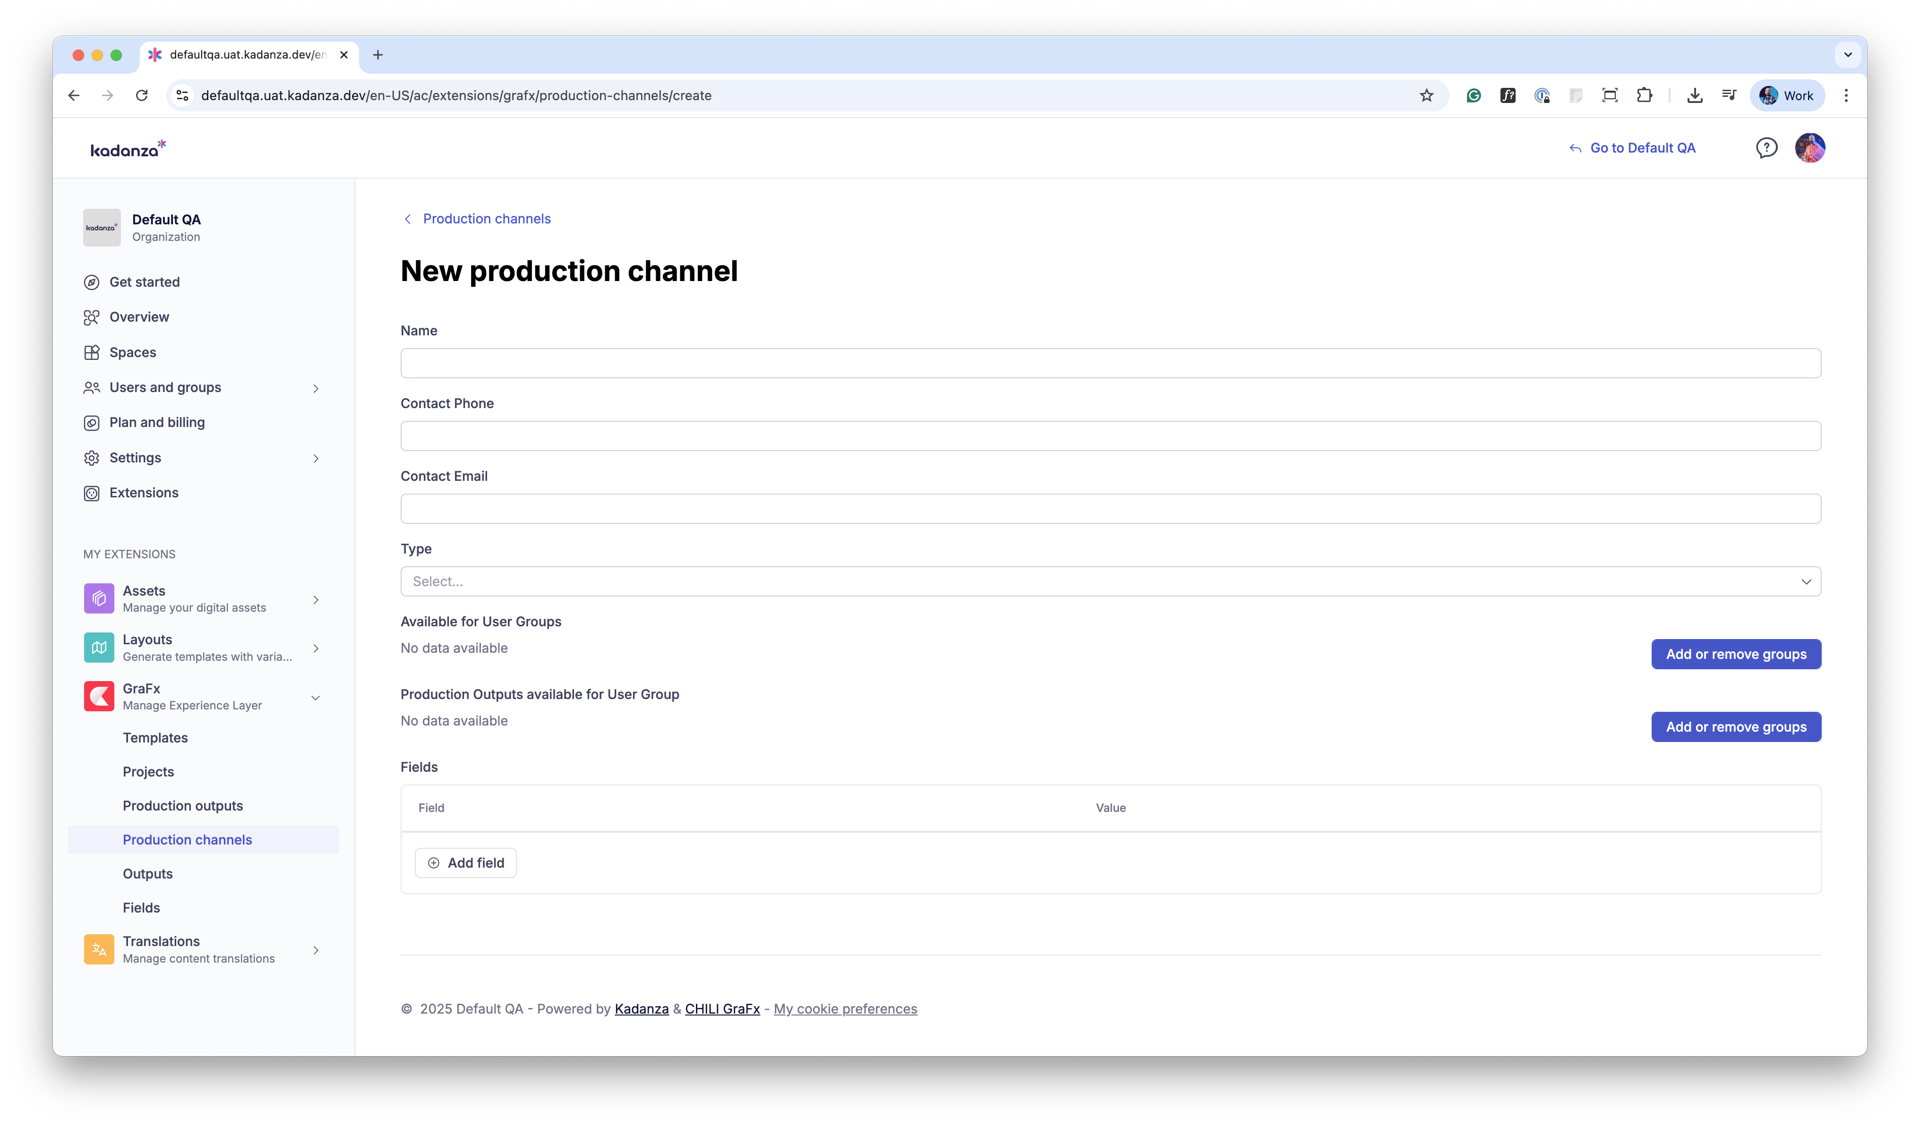Click the Translations extension icon

point(98,949)
